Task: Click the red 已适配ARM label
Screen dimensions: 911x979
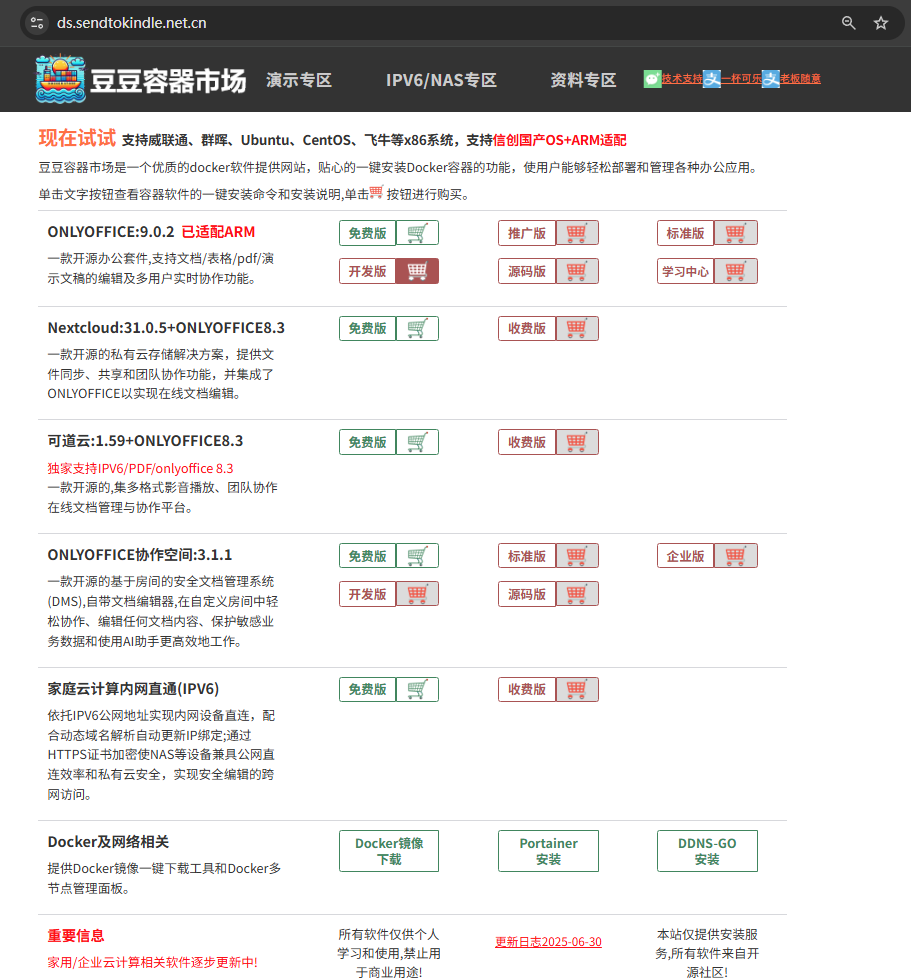Action: coord(219,232)
